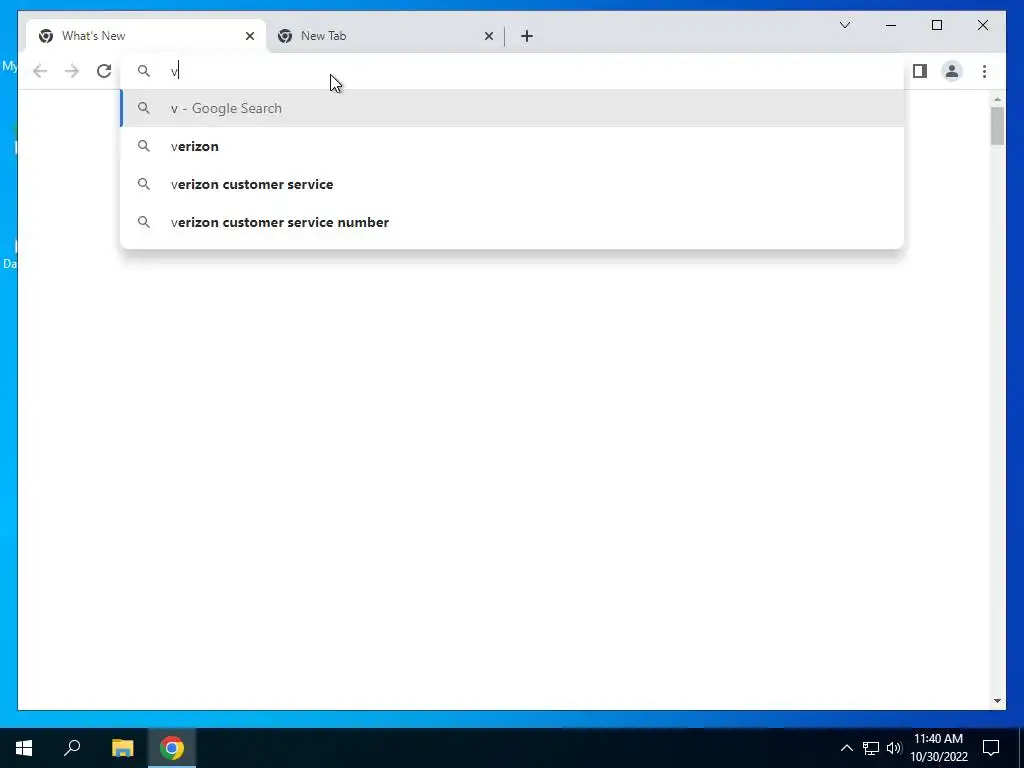Click the browser forward arrow

point(72,71)
